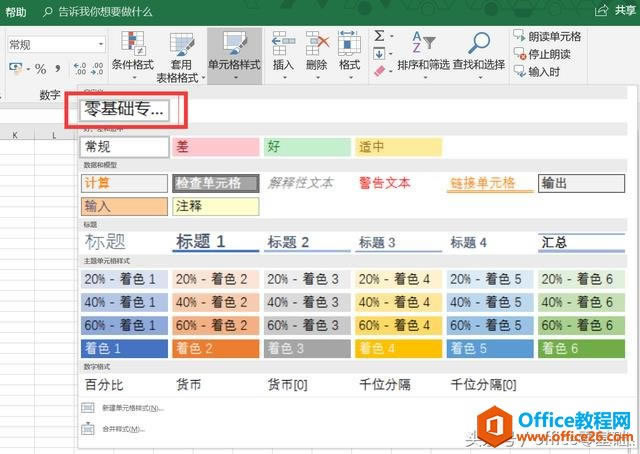Expand the Insert (插入) dropdown arrow
This screenshot has width=640, height=454.
click(284, 77)
